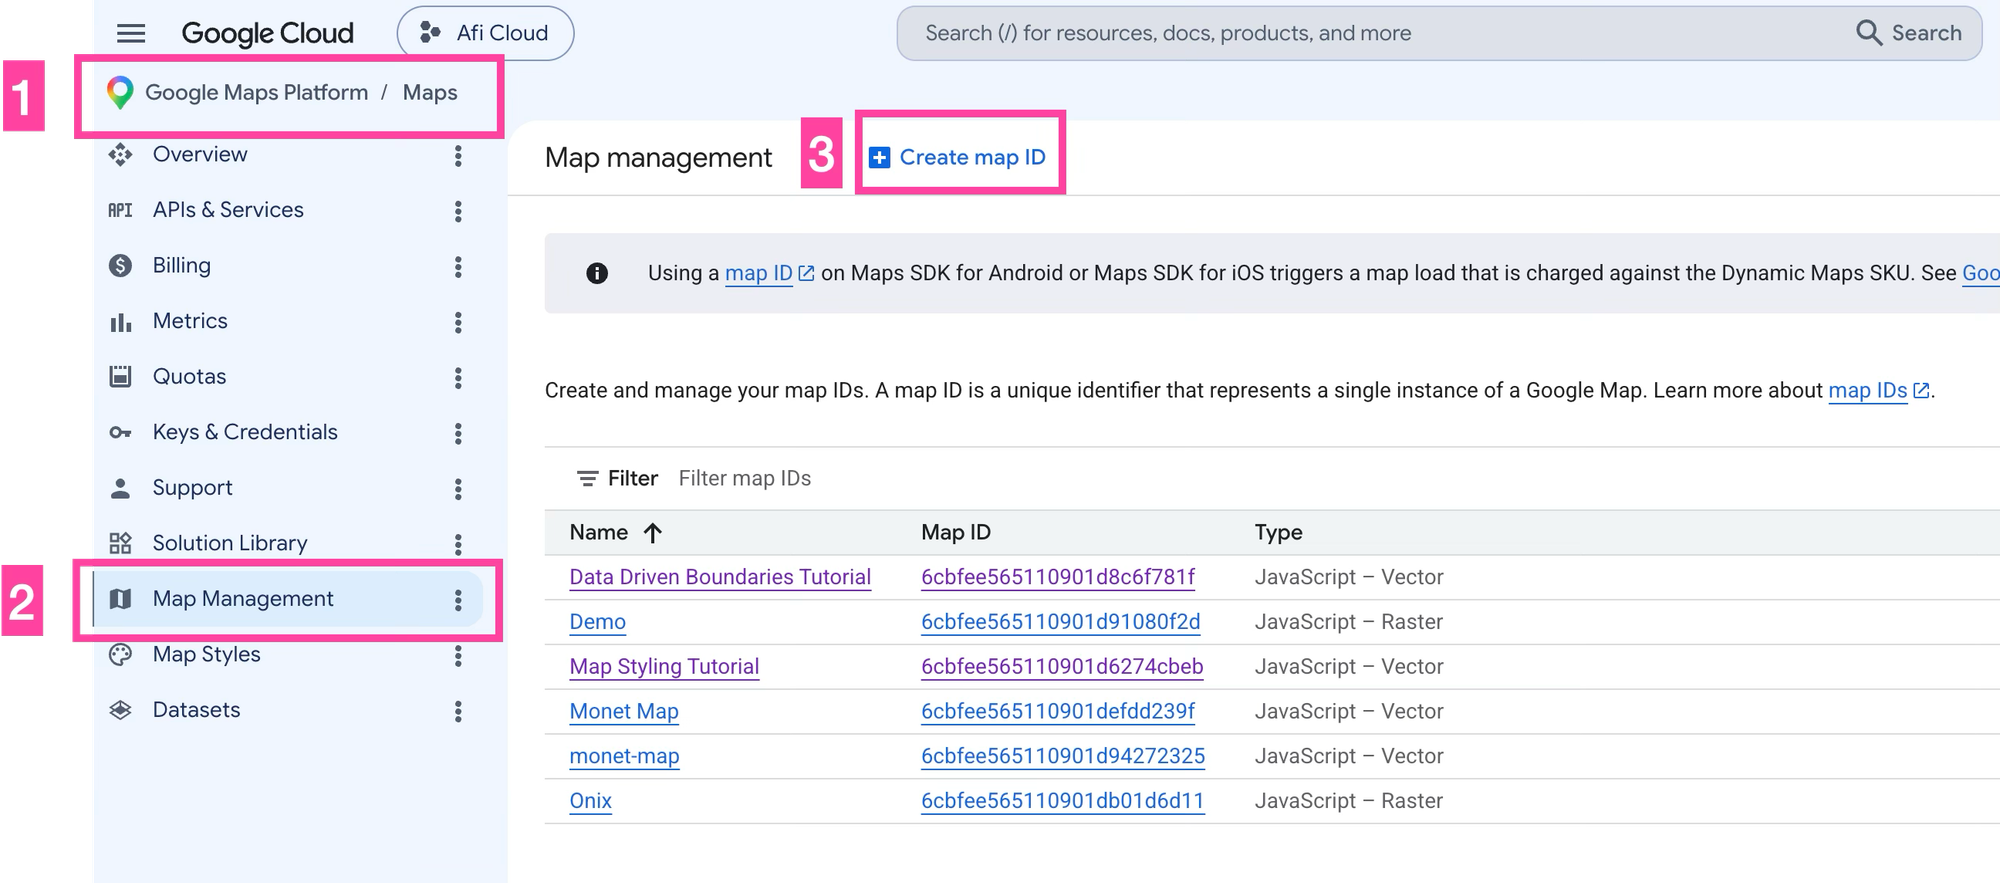Expand APIs & Services three-dot menu

point(458,211)
